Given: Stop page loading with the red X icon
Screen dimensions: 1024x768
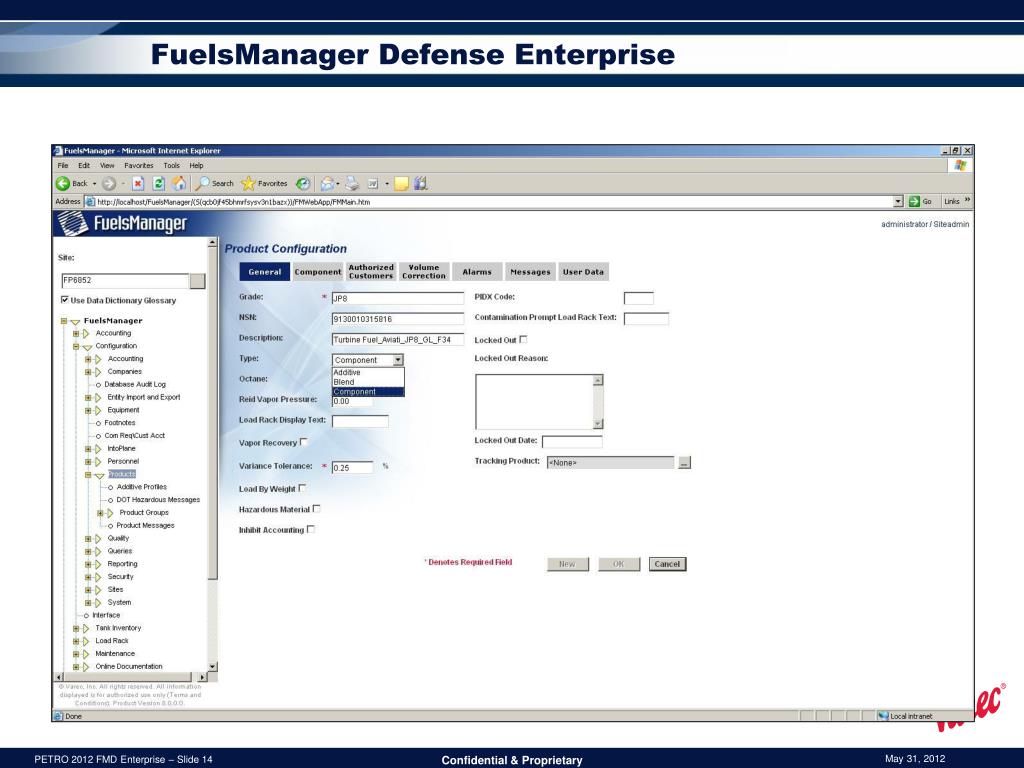Looking at the screenshot, I should (138, 184).
